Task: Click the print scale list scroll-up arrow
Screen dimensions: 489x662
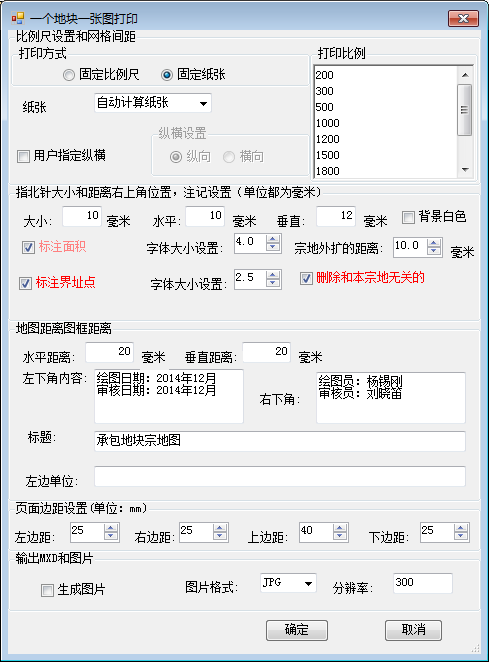Action: point(465,75)
